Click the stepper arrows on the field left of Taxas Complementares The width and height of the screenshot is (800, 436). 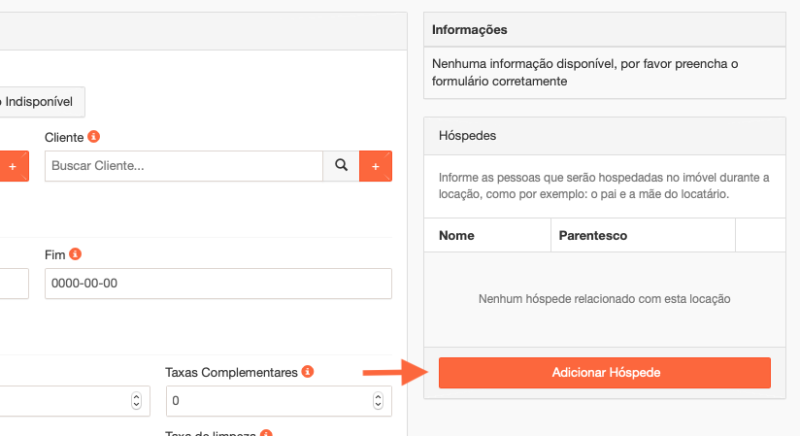tap(136, 401)
